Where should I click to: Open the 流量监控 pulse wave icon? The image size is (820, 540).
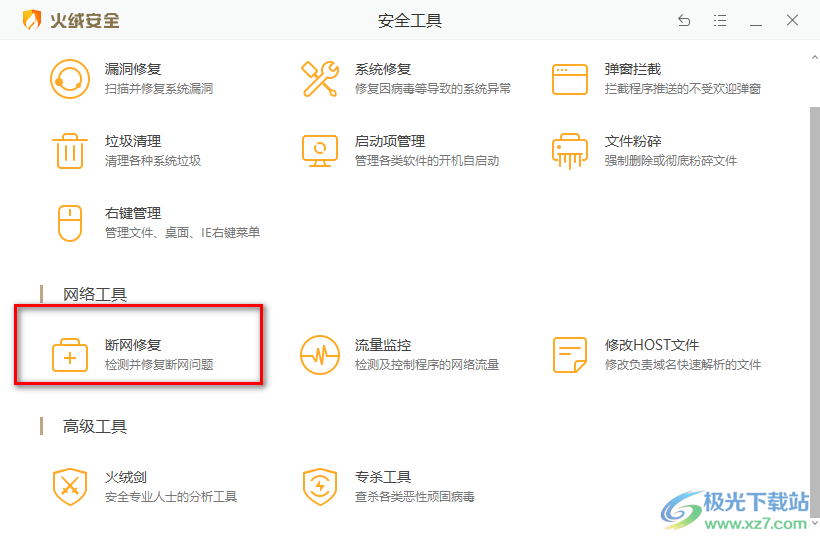(320, 355)
